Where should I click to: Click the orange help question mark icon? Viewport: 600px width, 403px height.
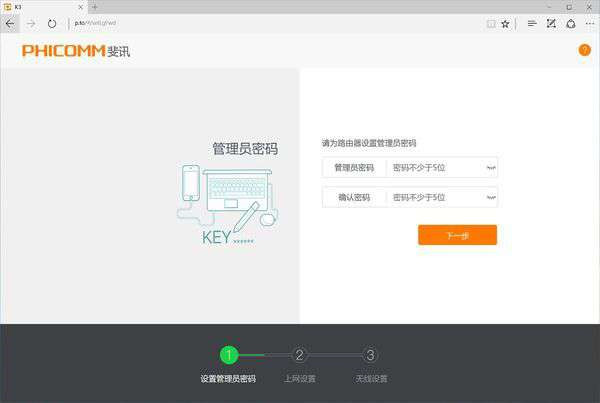tap(584, 50)
